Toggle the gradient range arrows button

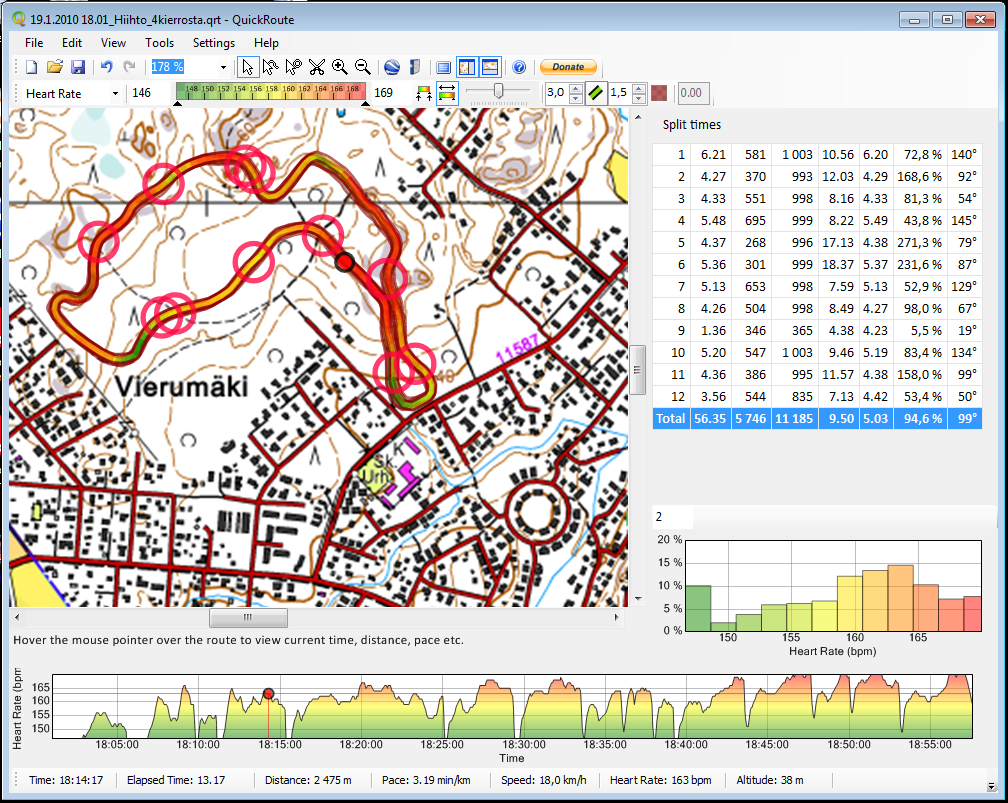pyautogui.click(x=447, y=93)
